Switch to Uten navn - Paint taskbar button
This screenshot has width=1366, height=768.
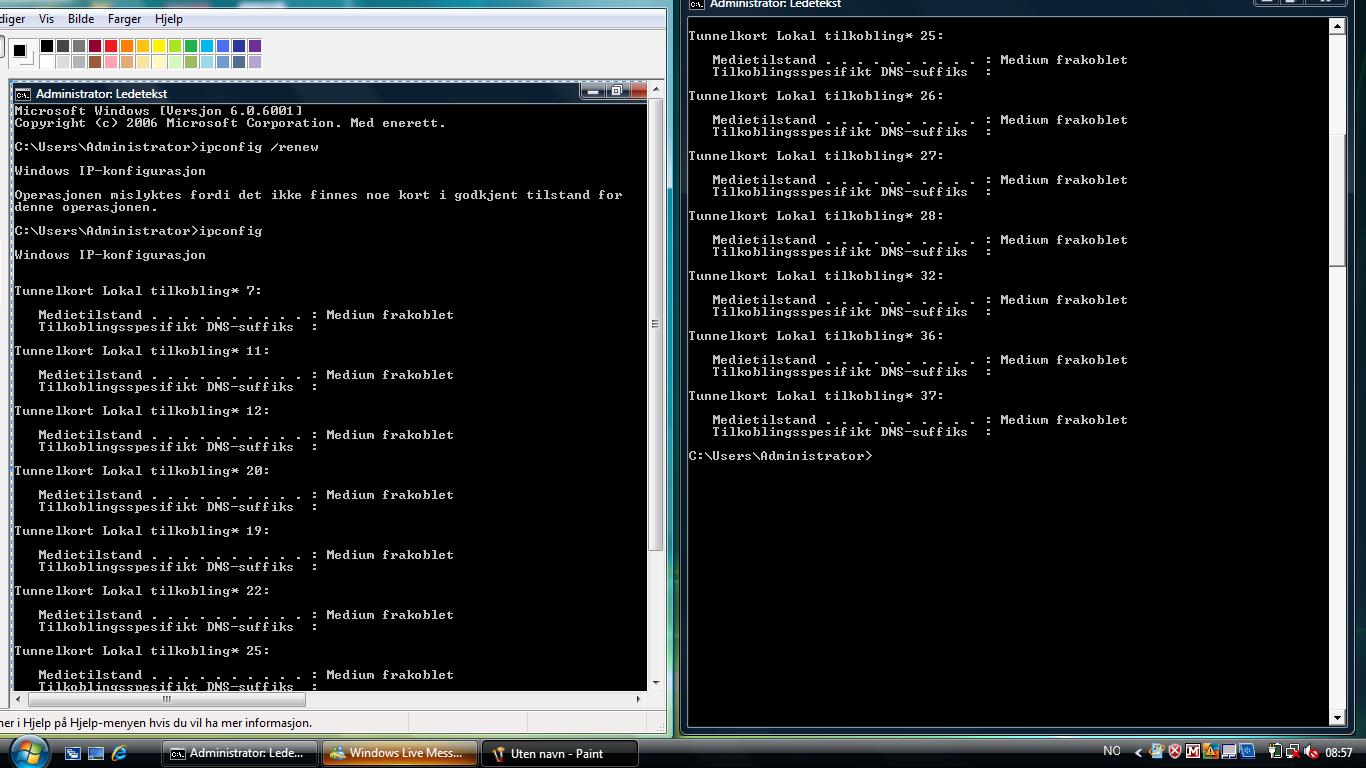coord(560,753)
